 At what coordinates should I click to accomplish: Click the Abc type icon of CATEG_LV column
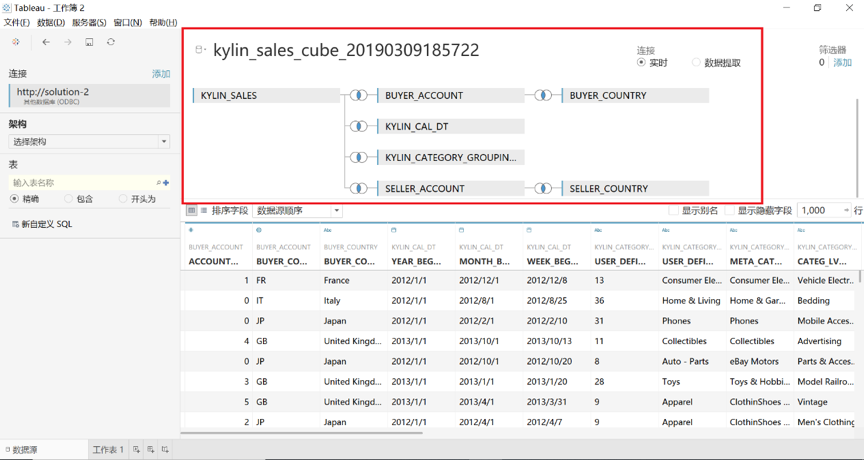[x=801, y=230]
